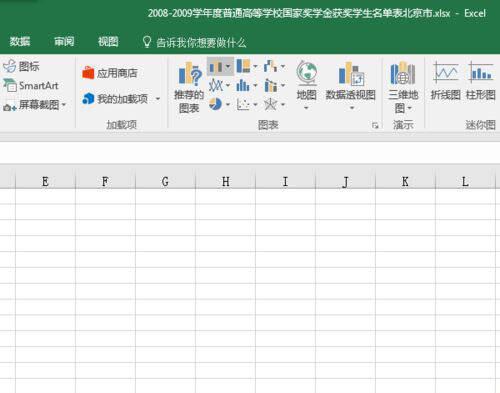Expand the scatter chart dropdown arrow
The image size is (500, 393).
coord(255,105)
